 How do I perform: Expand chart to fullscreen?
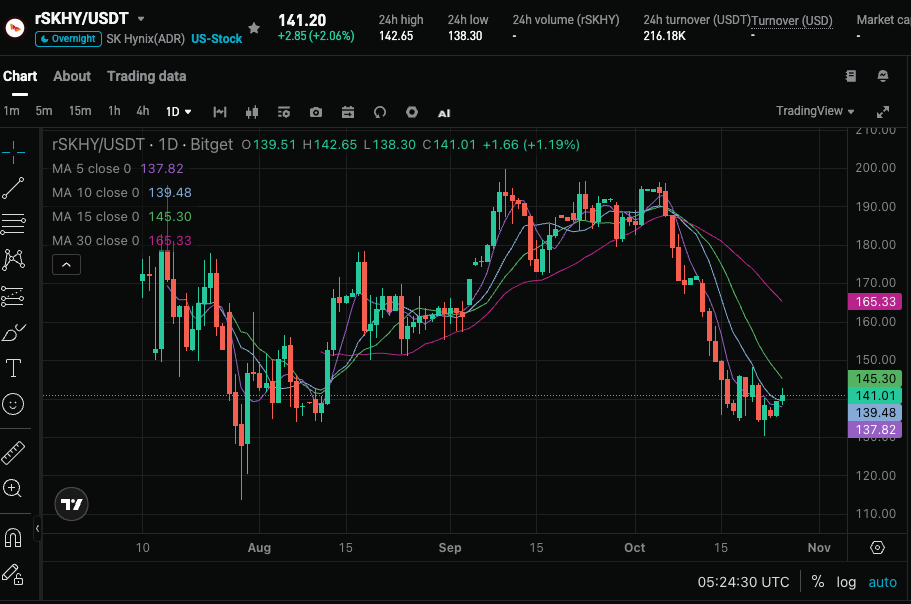[883, 112]
